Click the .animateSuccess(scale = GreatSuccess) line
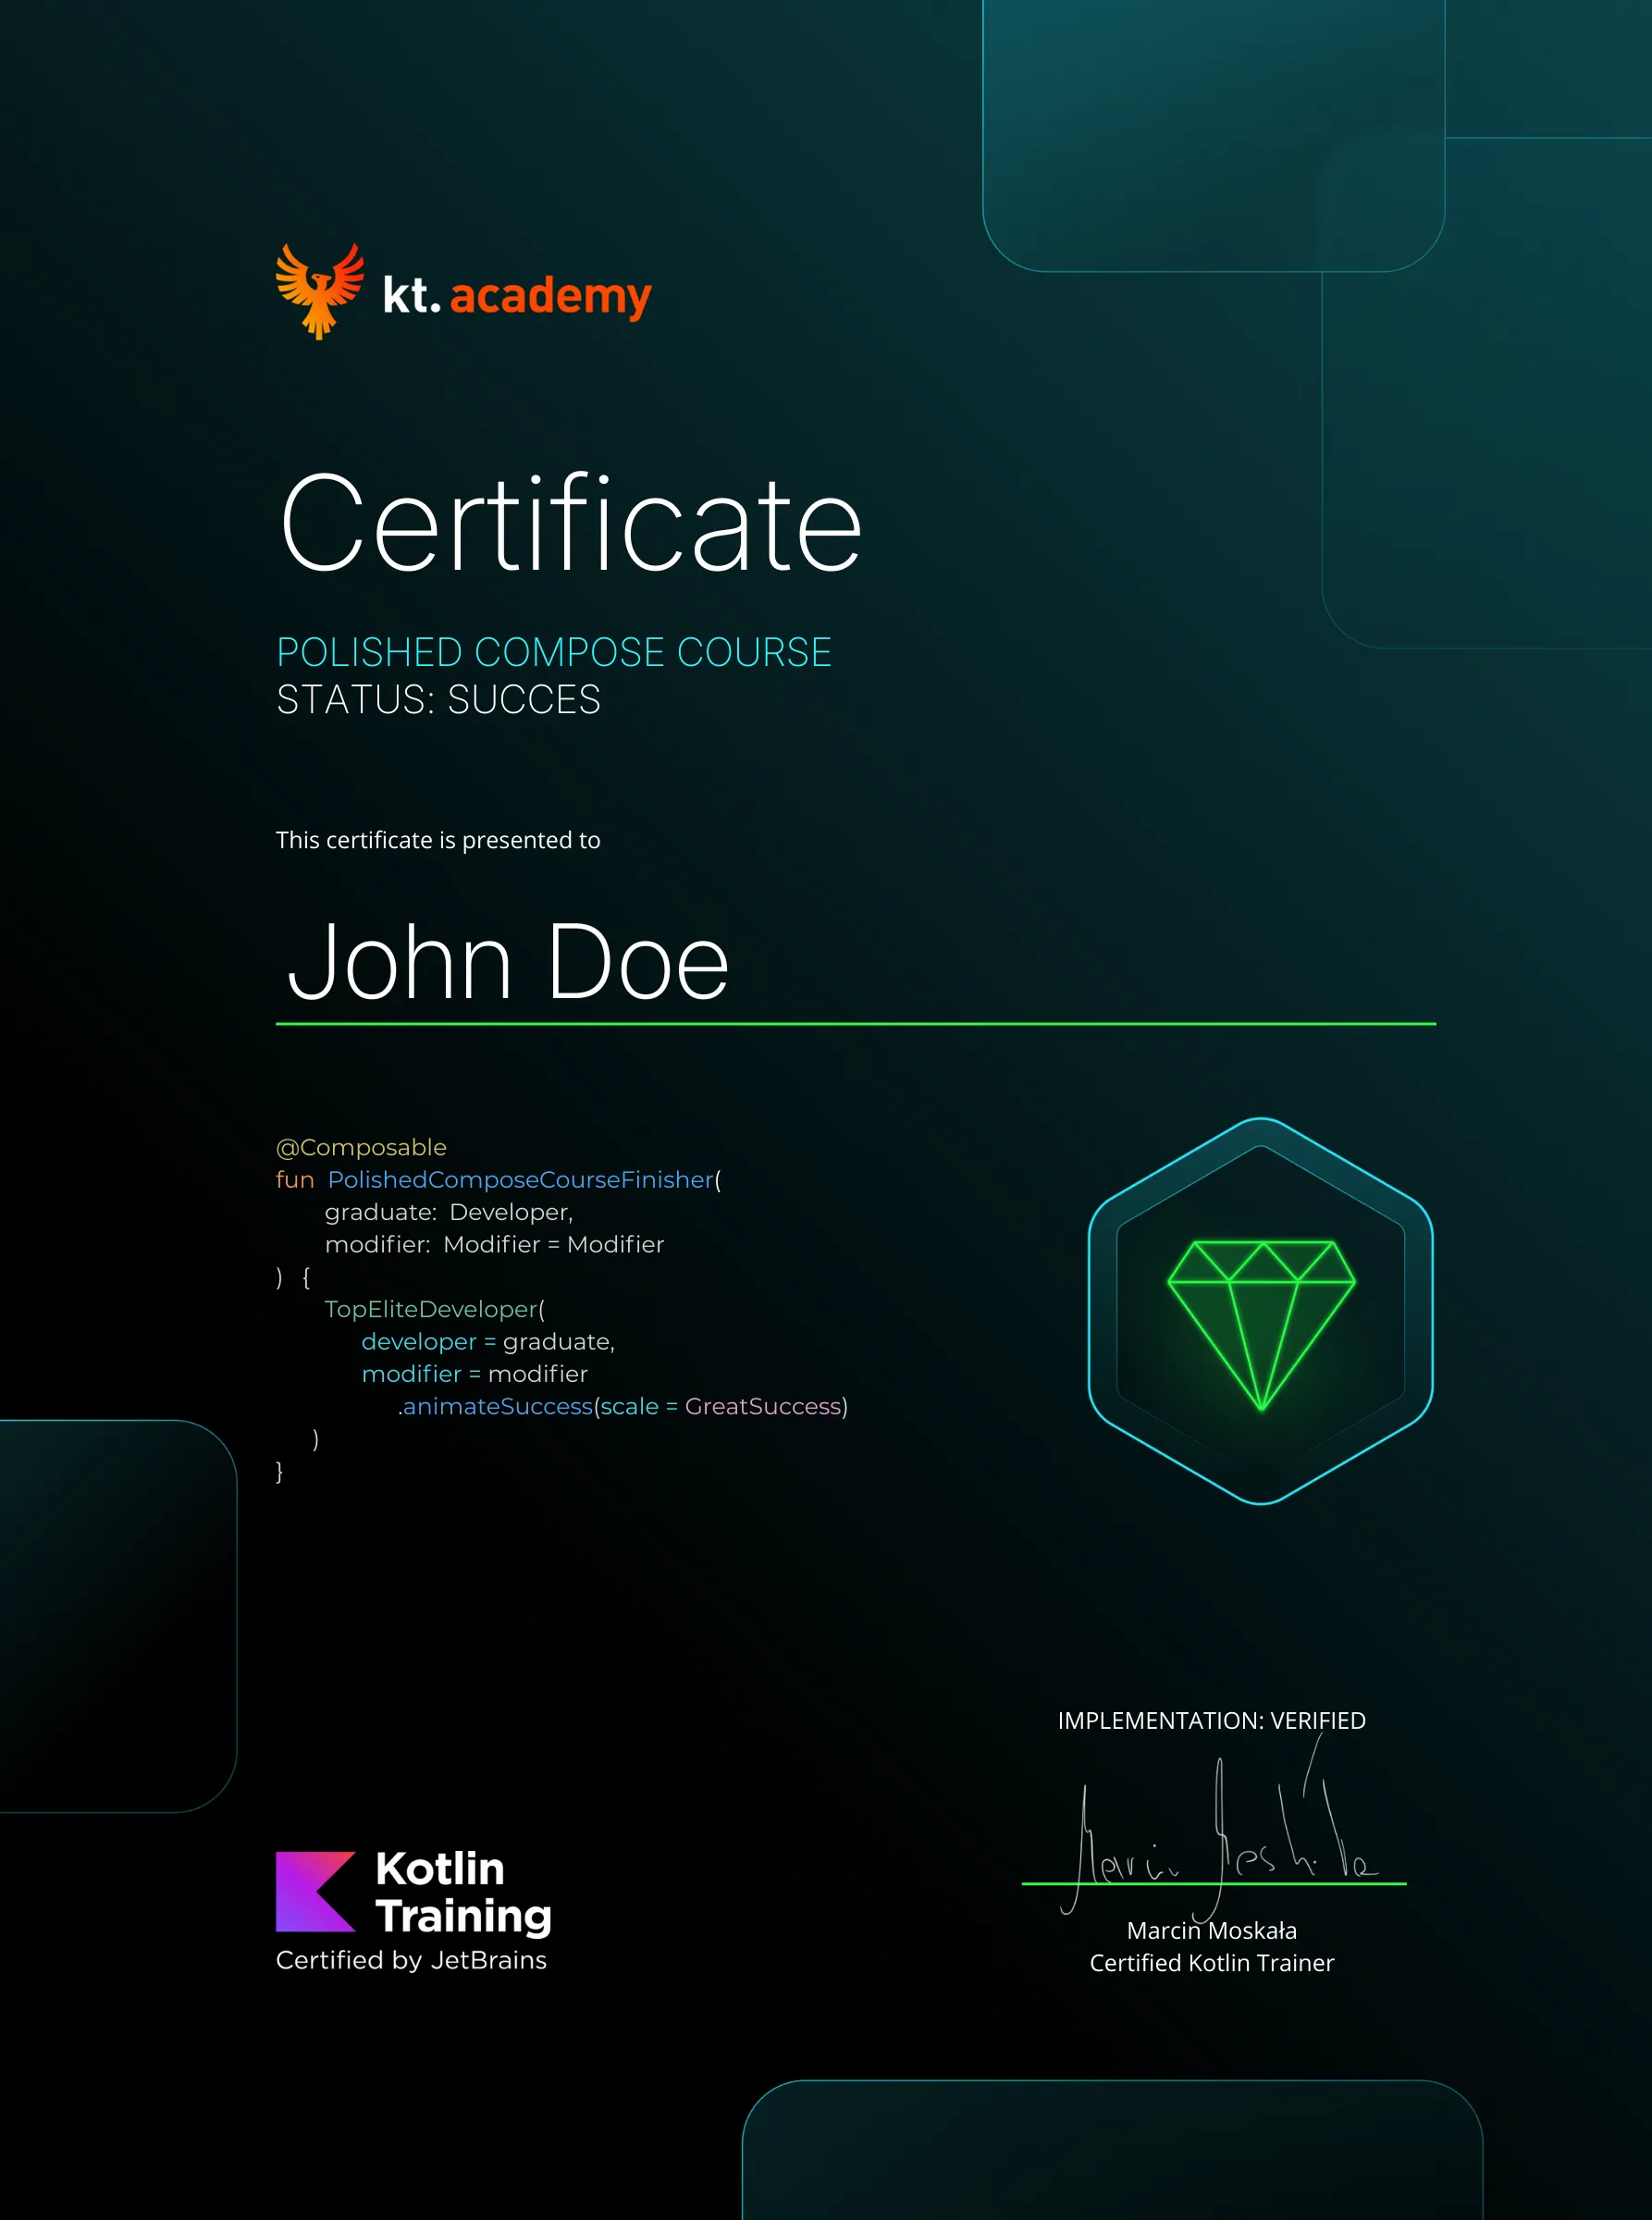This screenshot has width=1652, height=2220. [x=622, y=1406]
